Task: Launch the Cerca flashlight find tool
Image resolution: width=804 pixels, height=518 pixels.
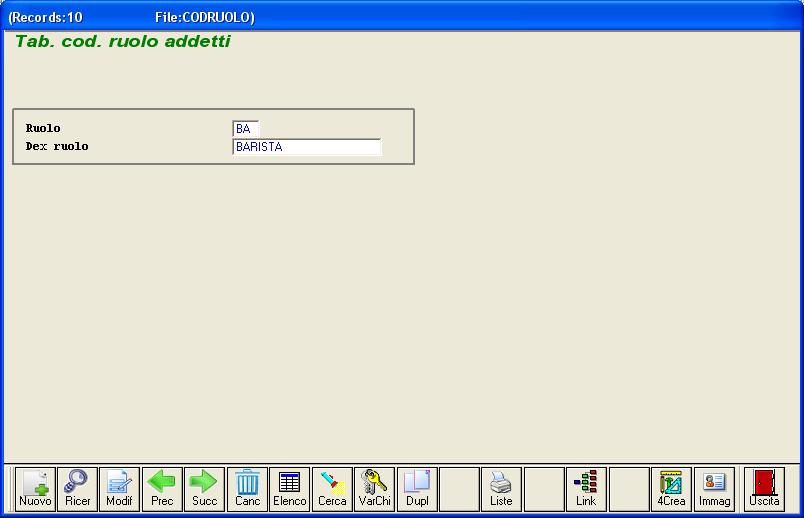Action: coord(332,488)
